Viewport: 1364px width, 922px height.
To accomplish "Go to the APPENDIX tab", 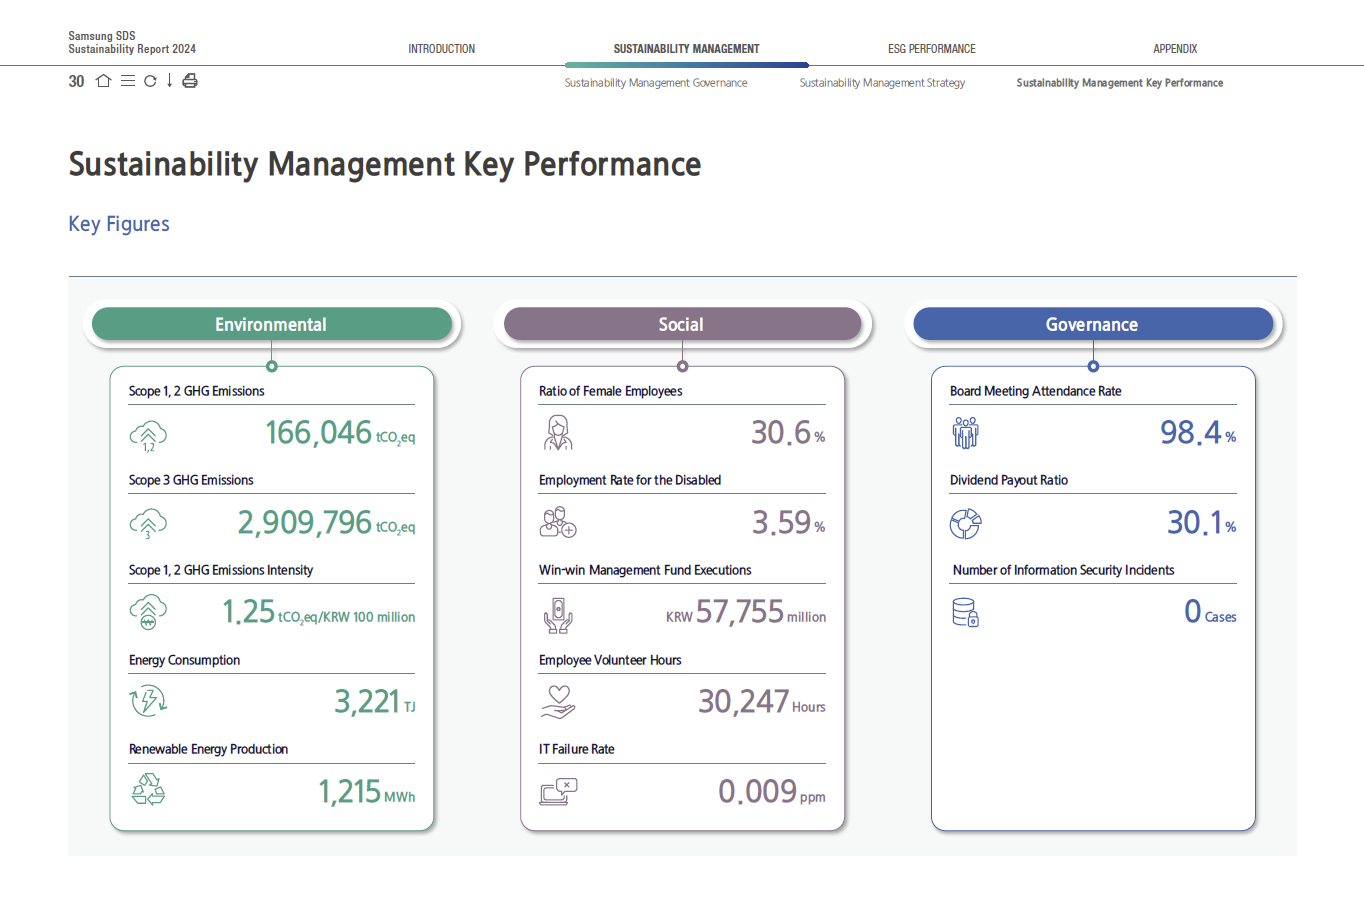I will [x=1175, y=49].
